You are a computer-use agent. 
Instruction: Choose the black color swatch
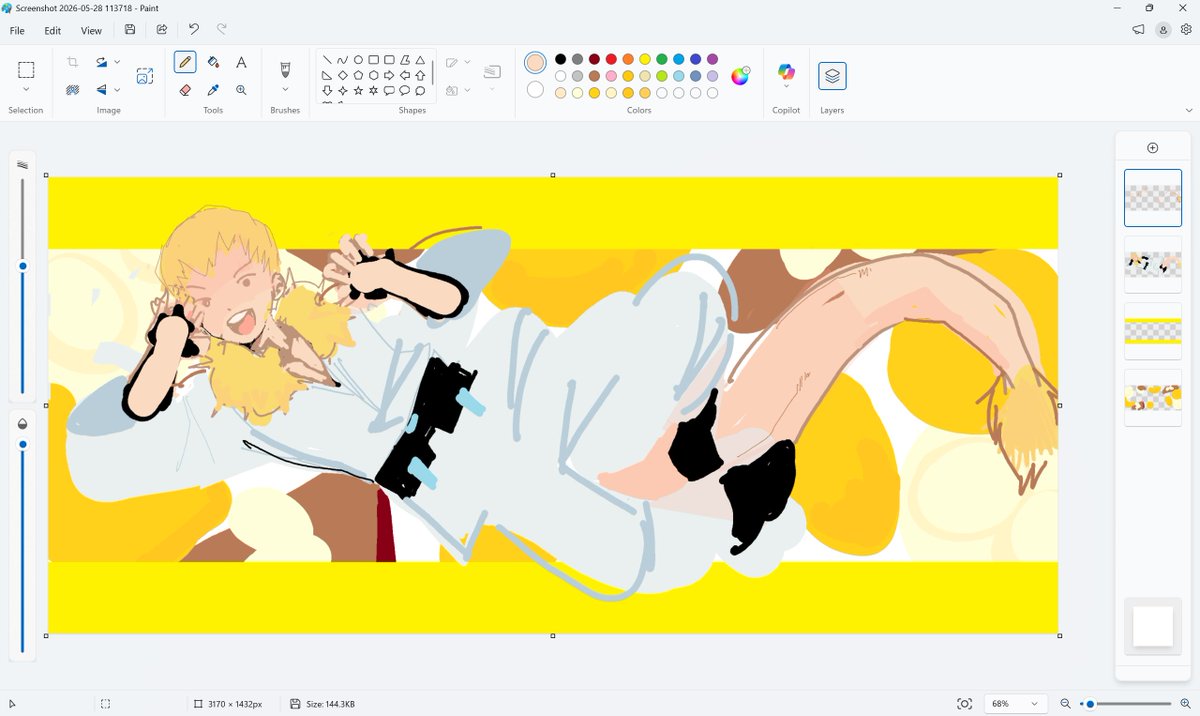pos(560,59)
